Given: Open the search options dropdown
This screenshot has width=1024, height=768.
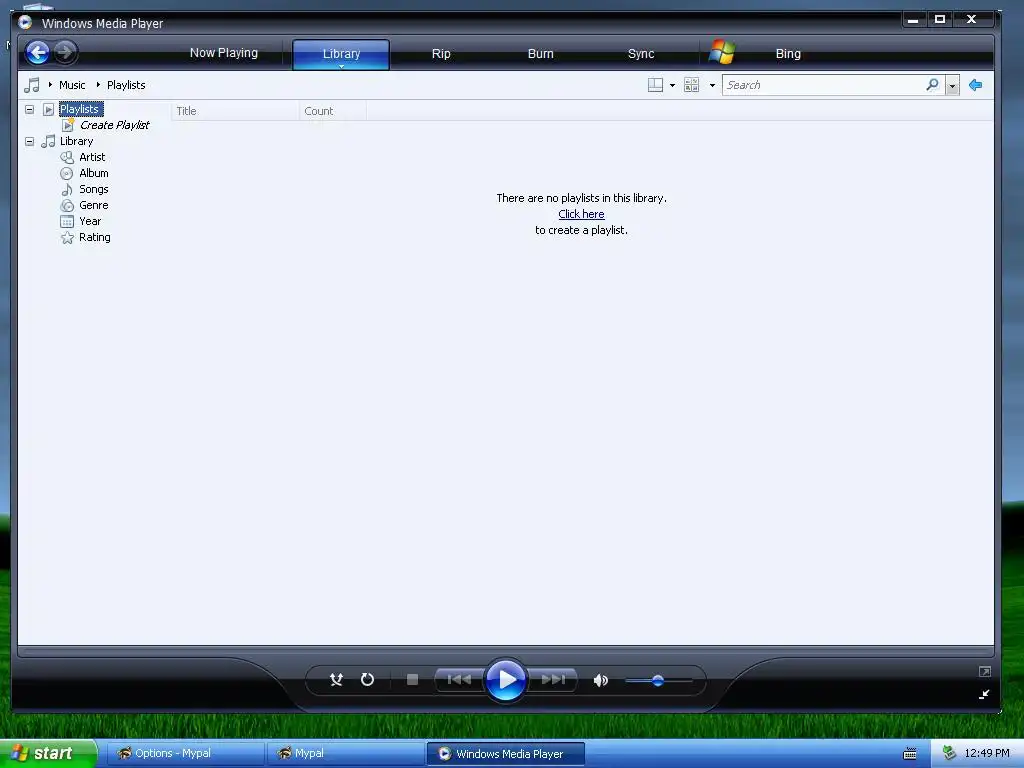Looking at the screenshot, I should (952, 86).
